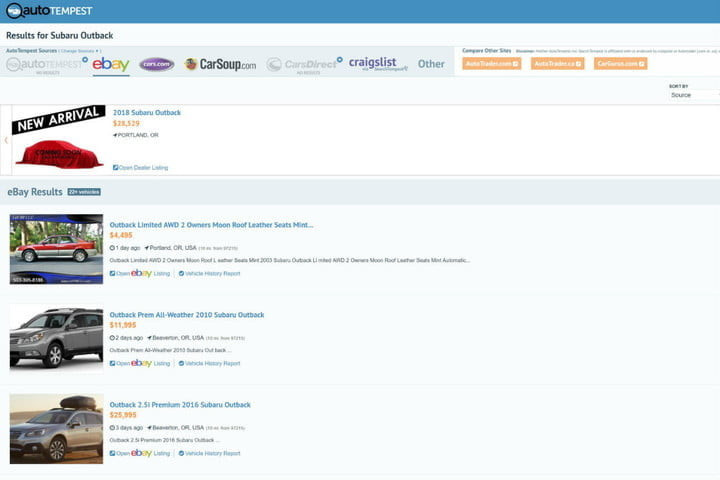
Task: Open Vehicle History Report for 2016 Outback
Action: click(x=209, y=453)
